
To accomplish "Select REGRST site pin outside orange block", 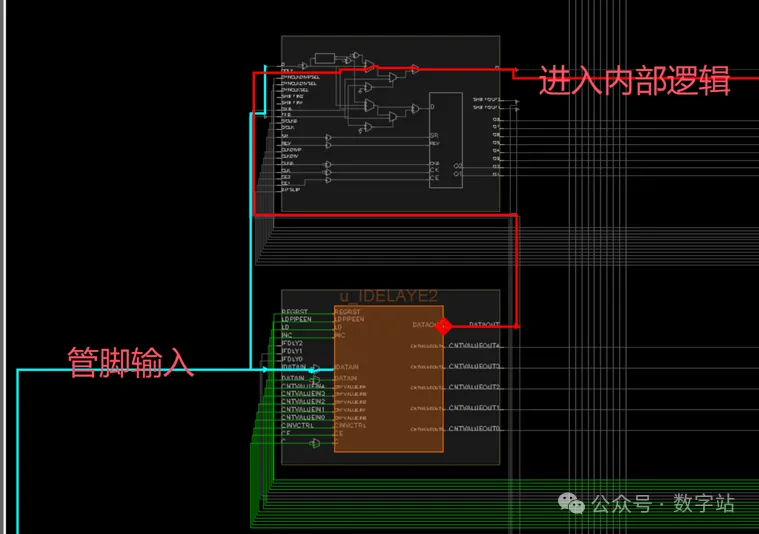I will click(x=294, y=312).
